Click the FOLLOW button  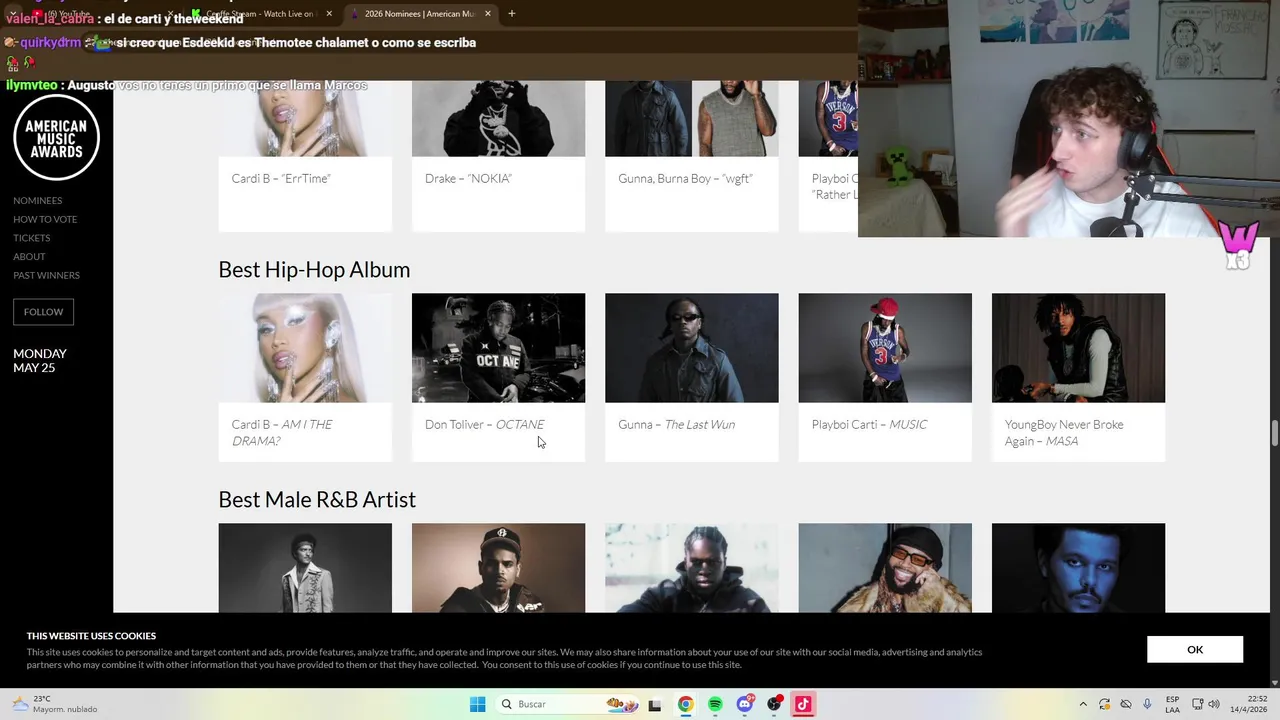tap(43, 312)
